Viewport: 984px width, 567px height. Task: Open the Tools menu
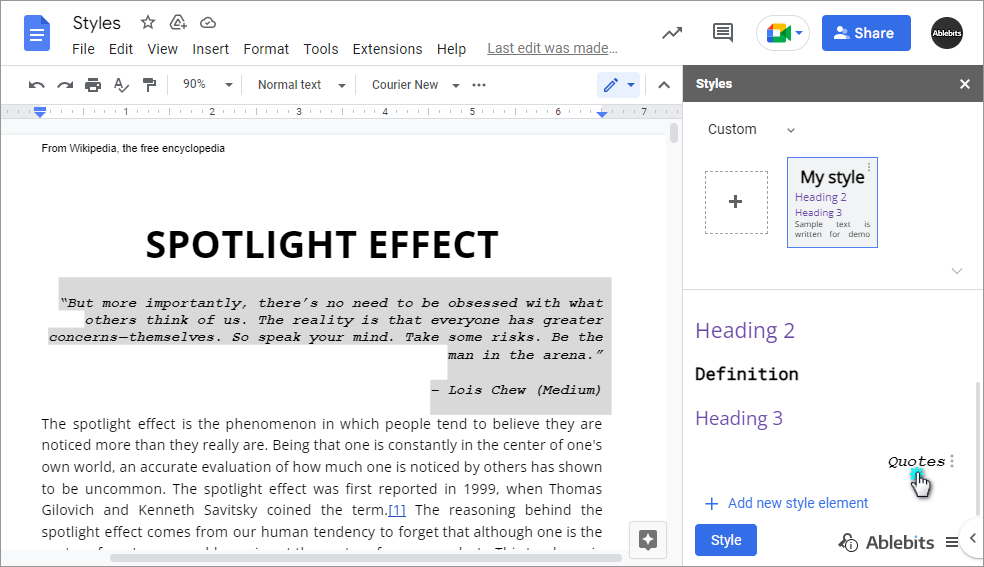pyautogui.click(x=321, y=49)
